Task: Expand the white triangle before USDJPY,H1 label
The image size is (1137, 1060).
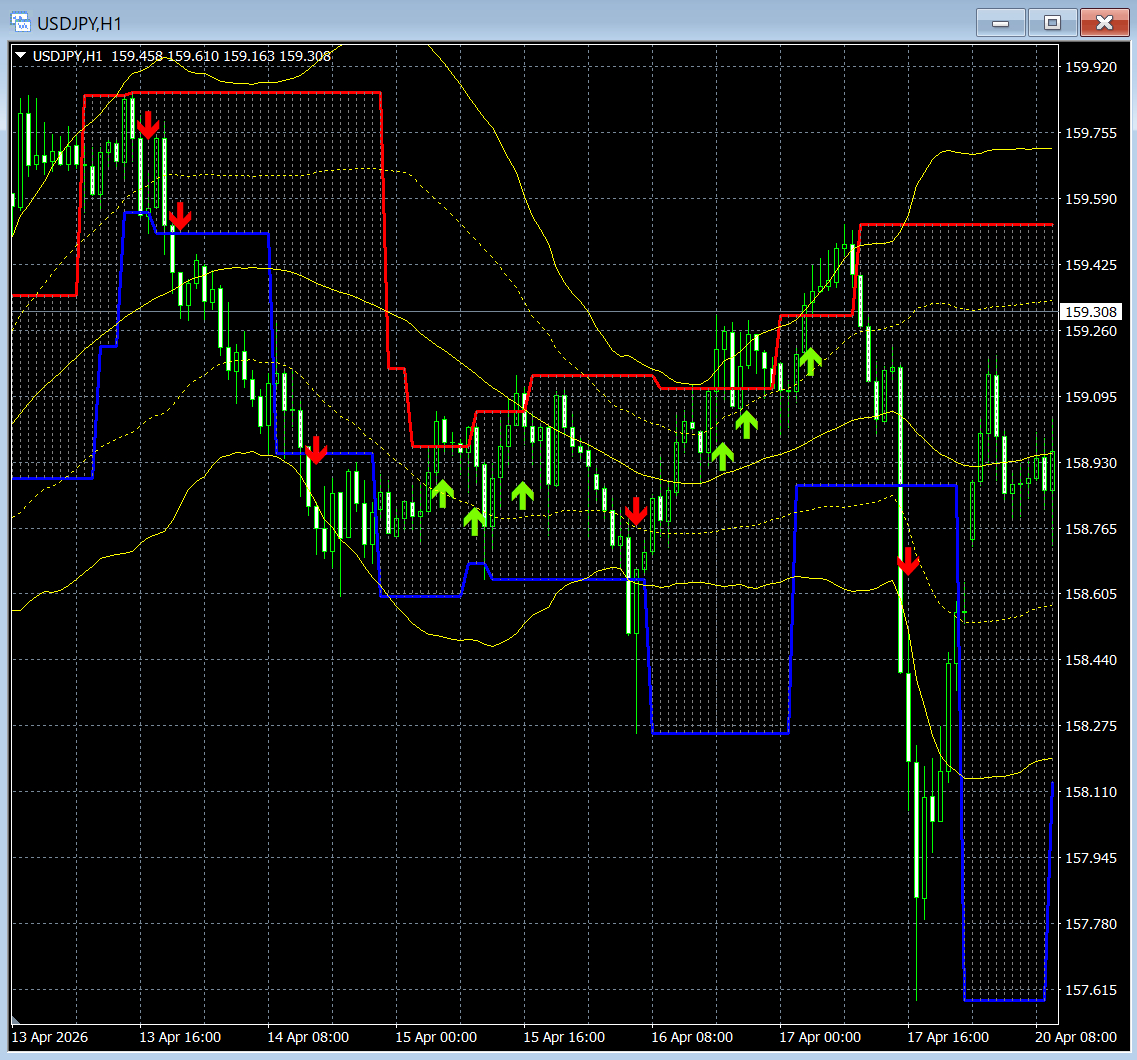Action: [x=20, y=55]
